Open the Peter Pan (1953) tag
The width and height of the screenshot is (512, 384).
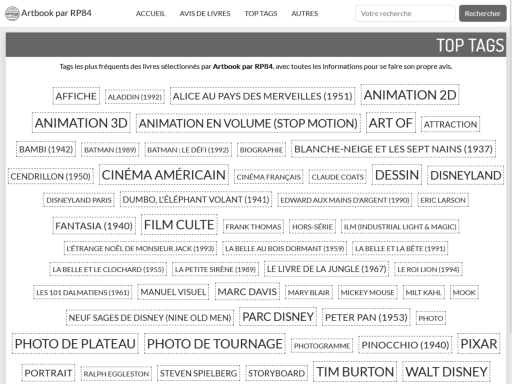[x=366, y=317]
